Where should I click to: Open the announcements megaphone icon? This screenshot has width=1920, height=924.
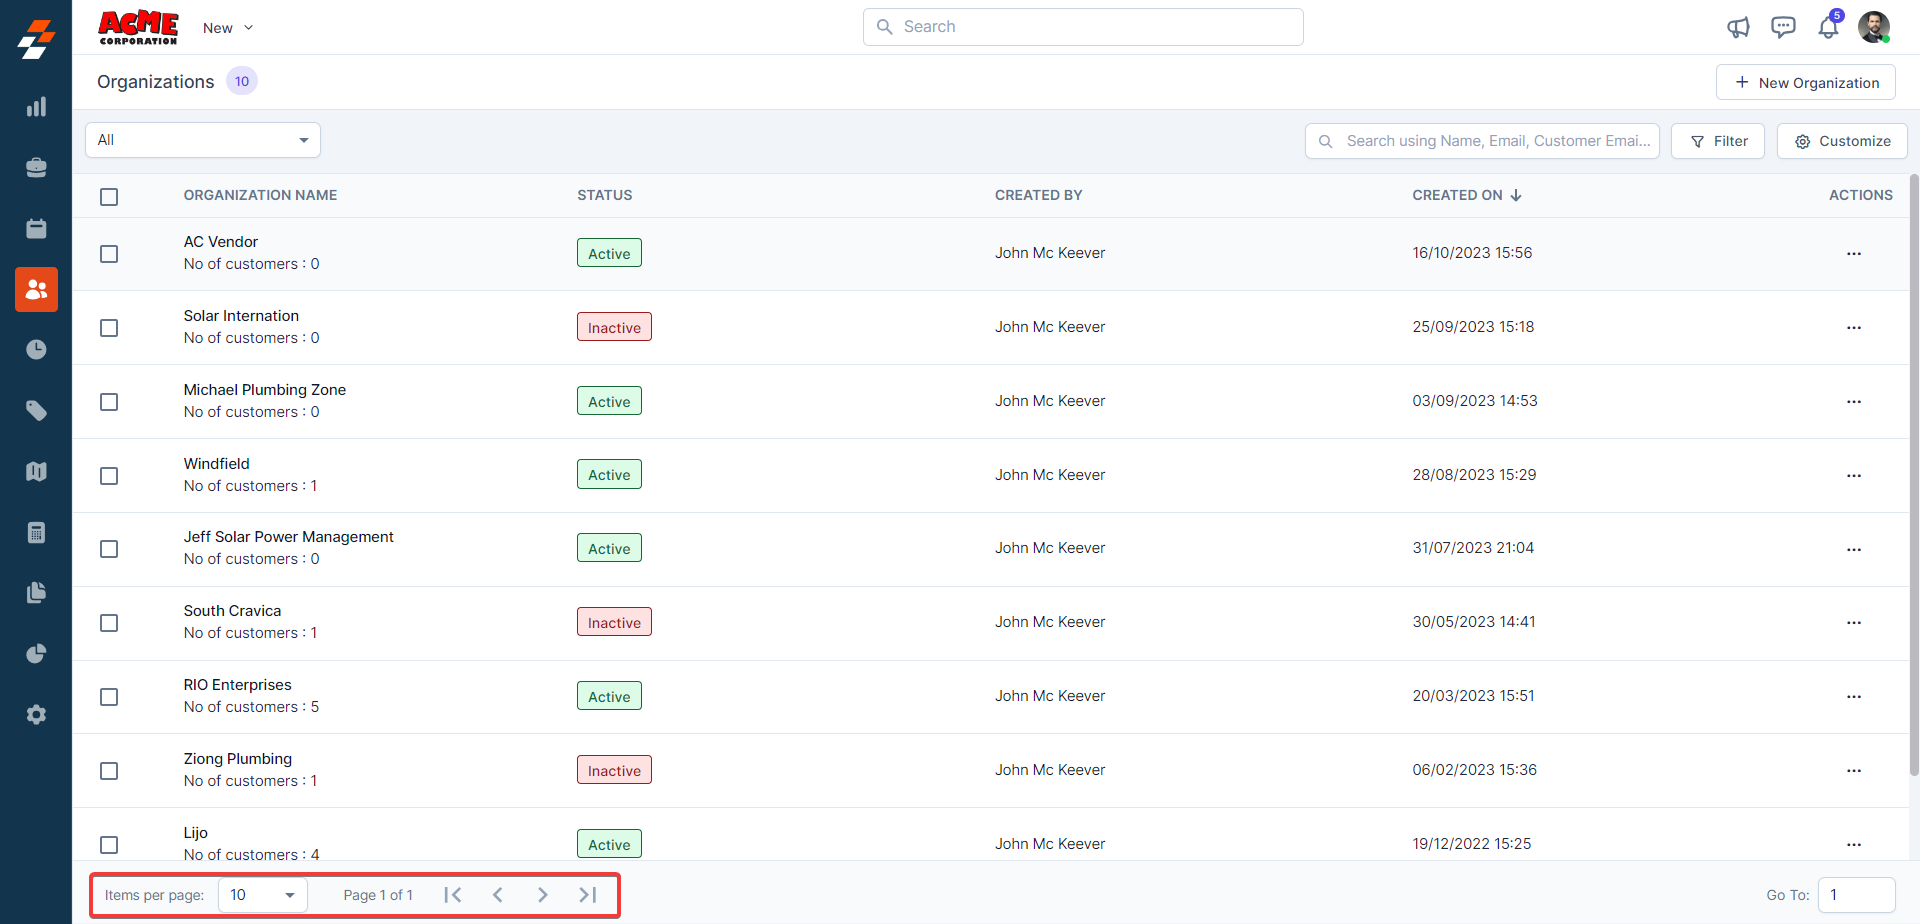coord(1738,27)
